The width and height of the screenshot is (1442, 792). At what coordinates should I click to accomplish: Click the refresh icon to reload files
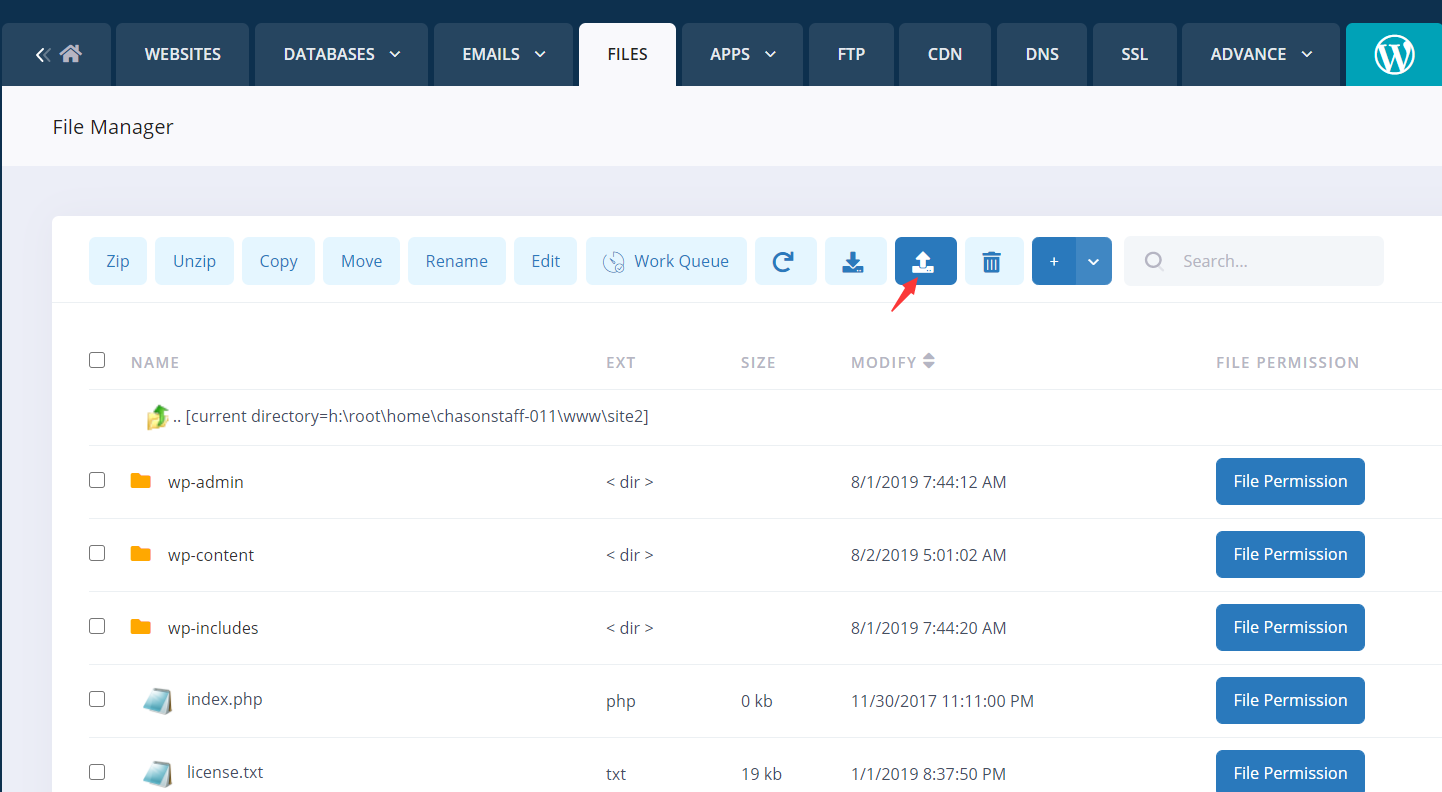click(x=786, y=261)
